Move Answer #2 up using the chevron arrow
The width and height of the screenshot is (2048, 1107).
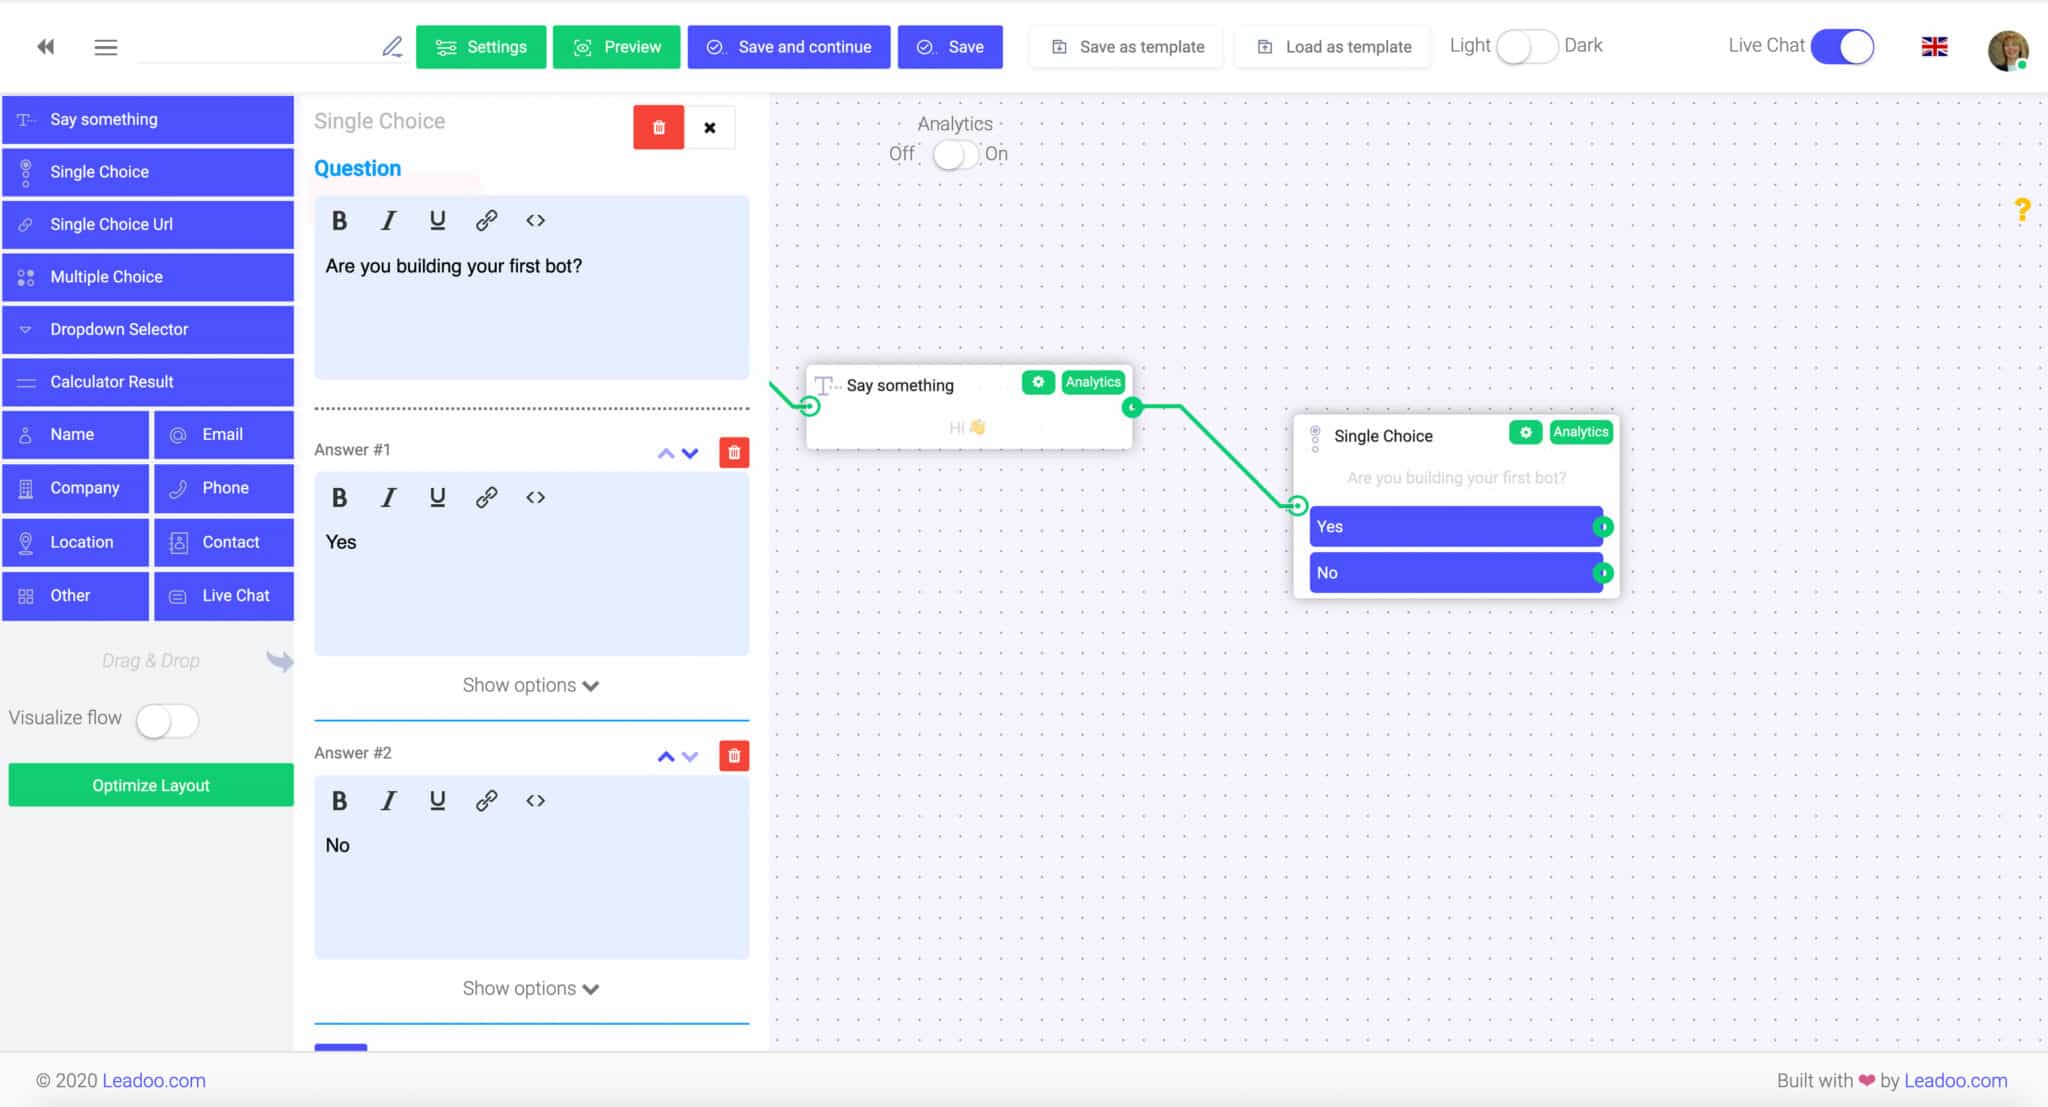coord(665,755)
